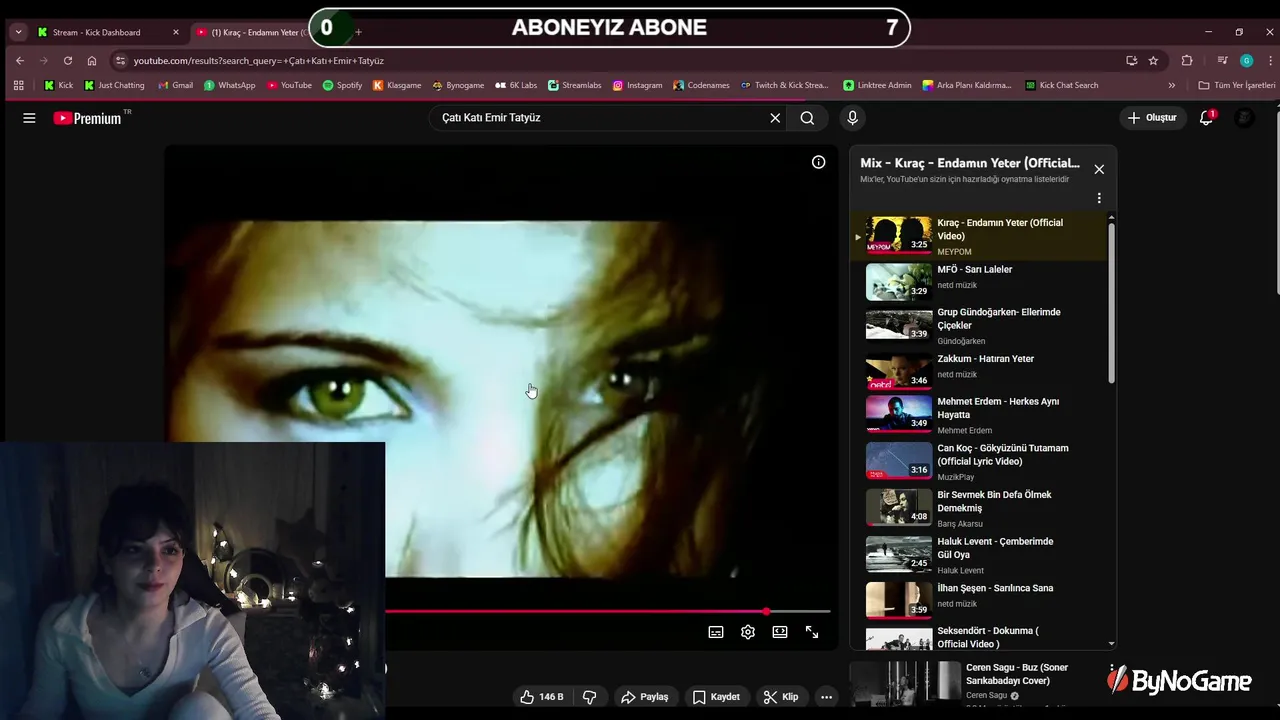Bookmark this page with star icon
Screen dimensions: 1280x720
(x=1153, y=60)
